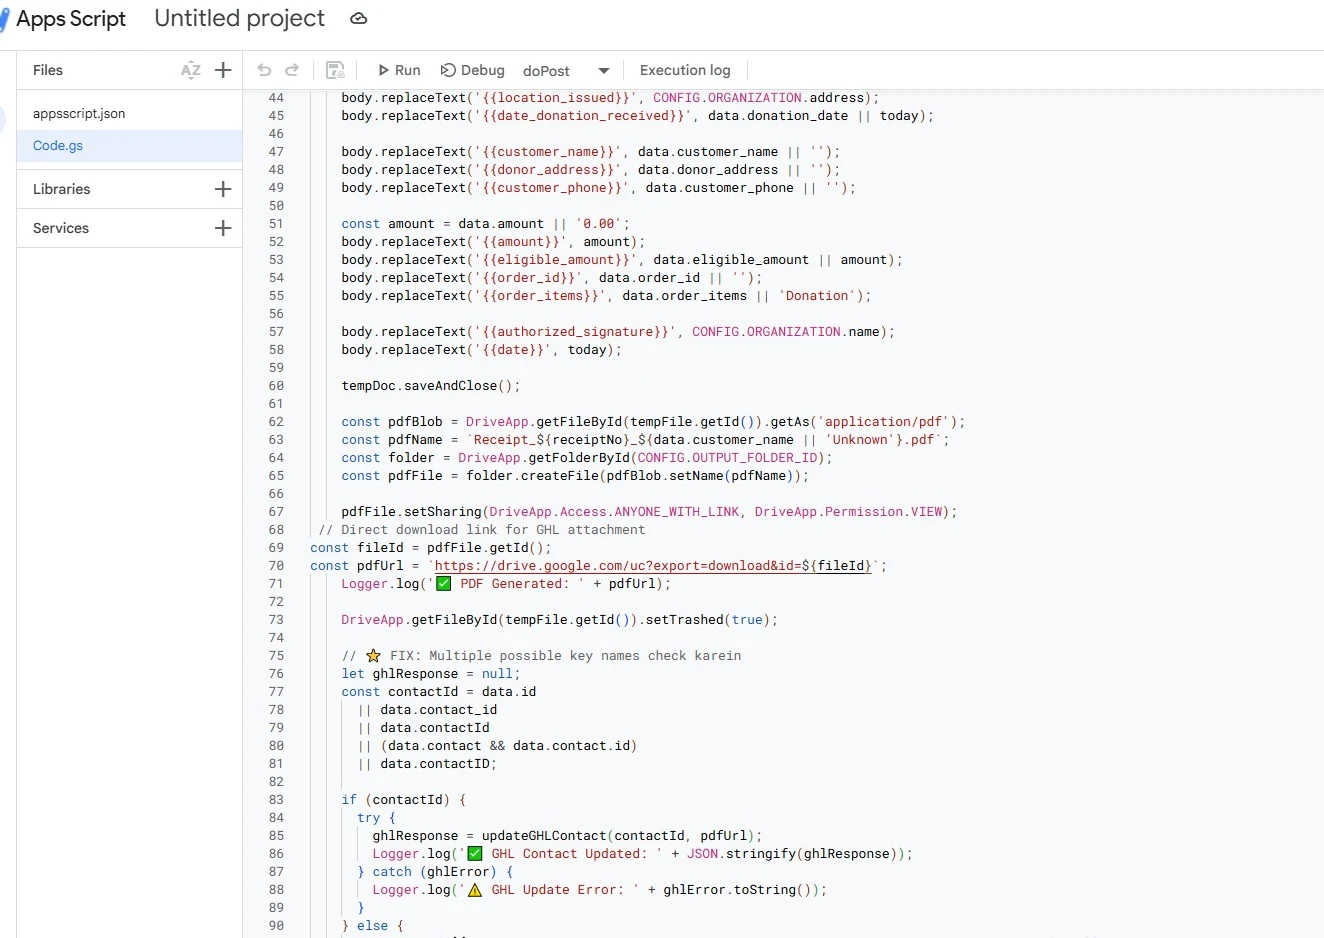The image size is (1324, 938).
Task: Click '{{eligible_amount}}' replaceText line
Action: (622, 260)
